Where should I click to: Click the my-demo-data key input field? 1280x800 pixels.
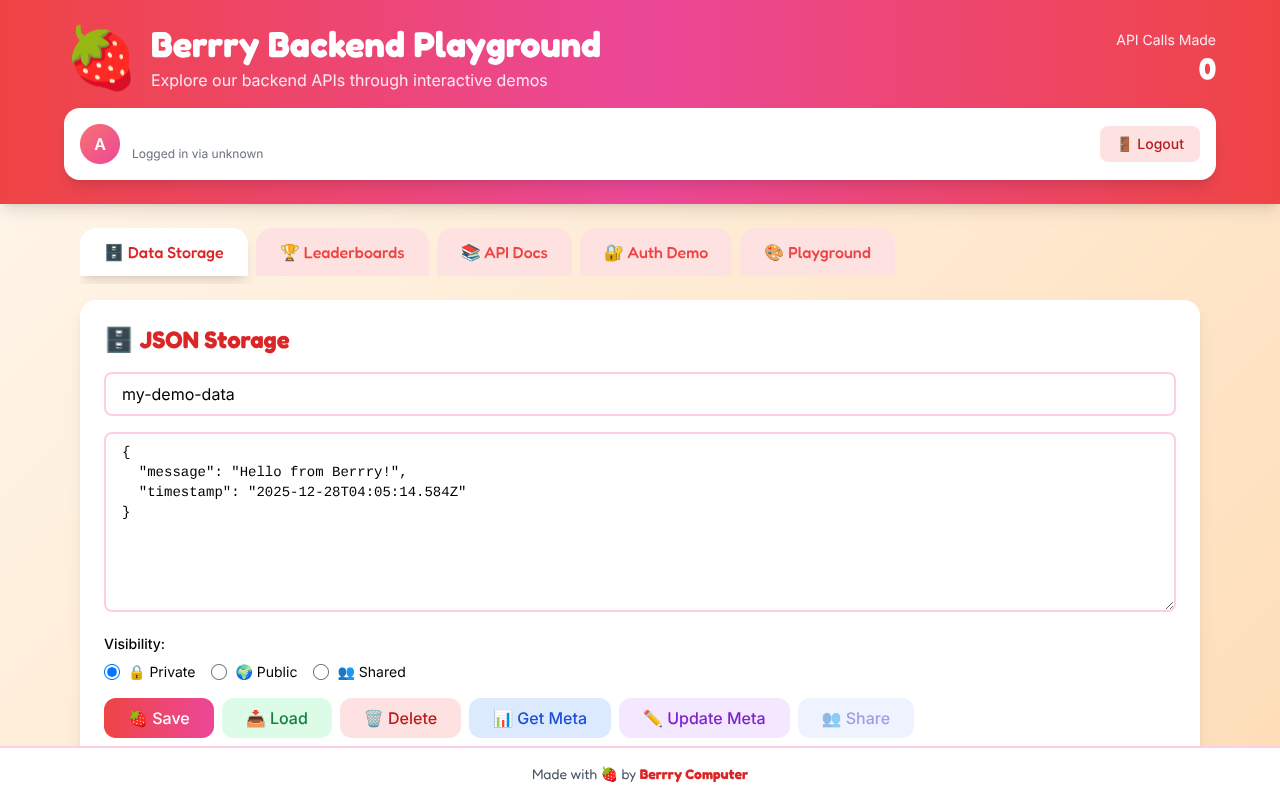coord(640,394)
